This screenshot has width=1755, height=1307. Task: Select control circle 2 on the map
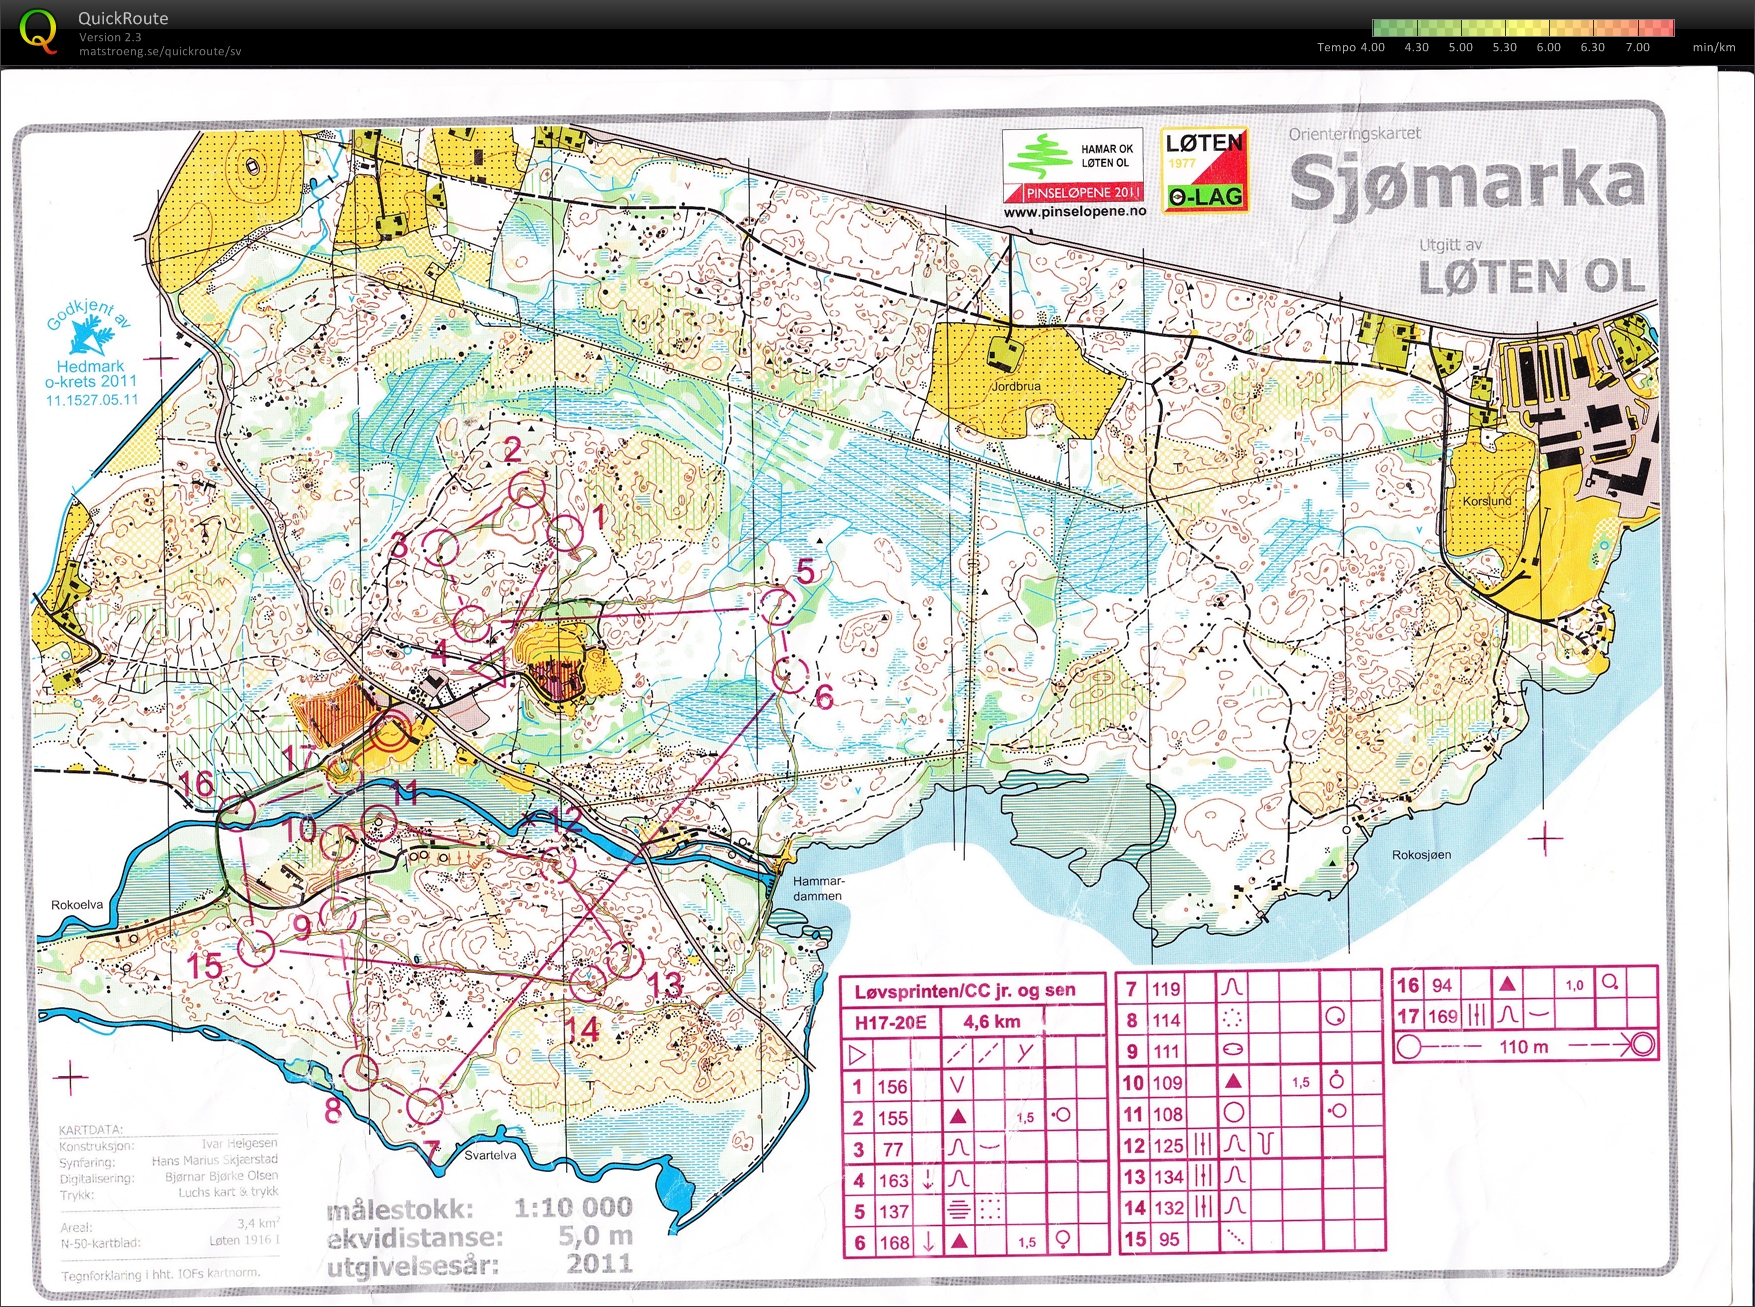(x=527, y=489)
